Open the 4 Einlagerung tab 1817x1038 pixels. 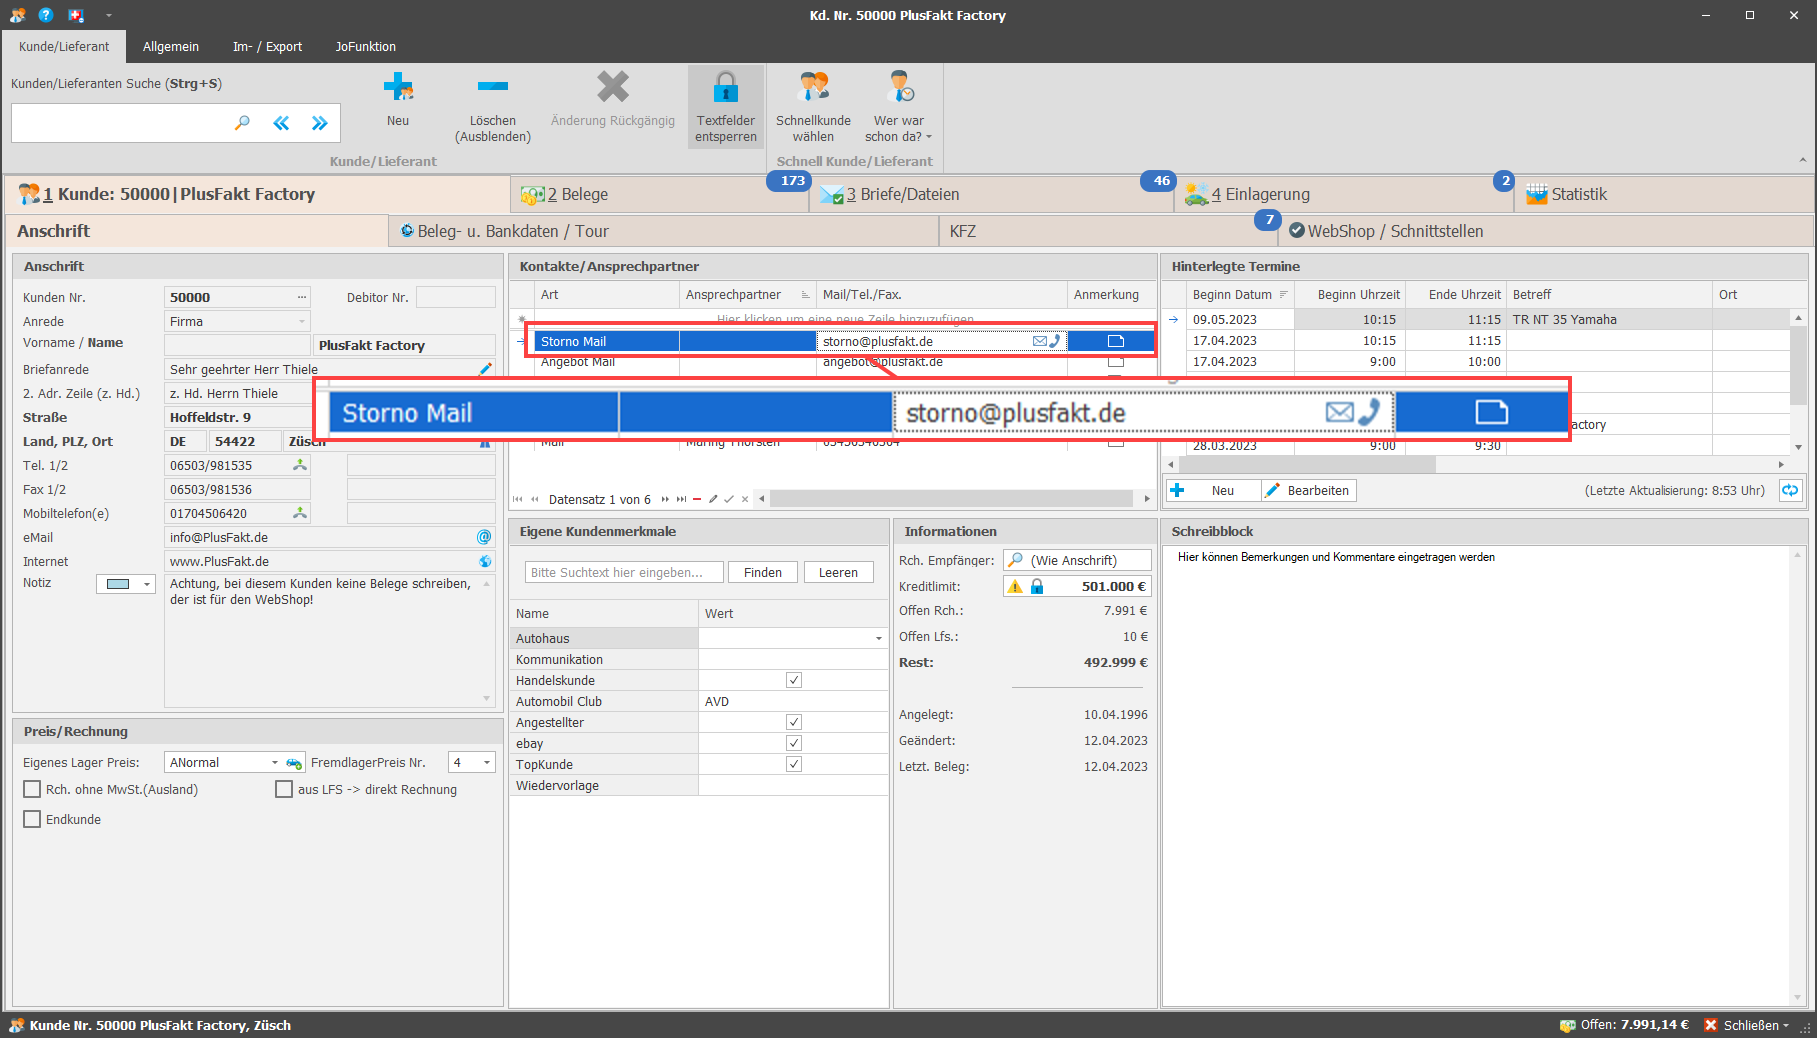[x=1344, y=194]
